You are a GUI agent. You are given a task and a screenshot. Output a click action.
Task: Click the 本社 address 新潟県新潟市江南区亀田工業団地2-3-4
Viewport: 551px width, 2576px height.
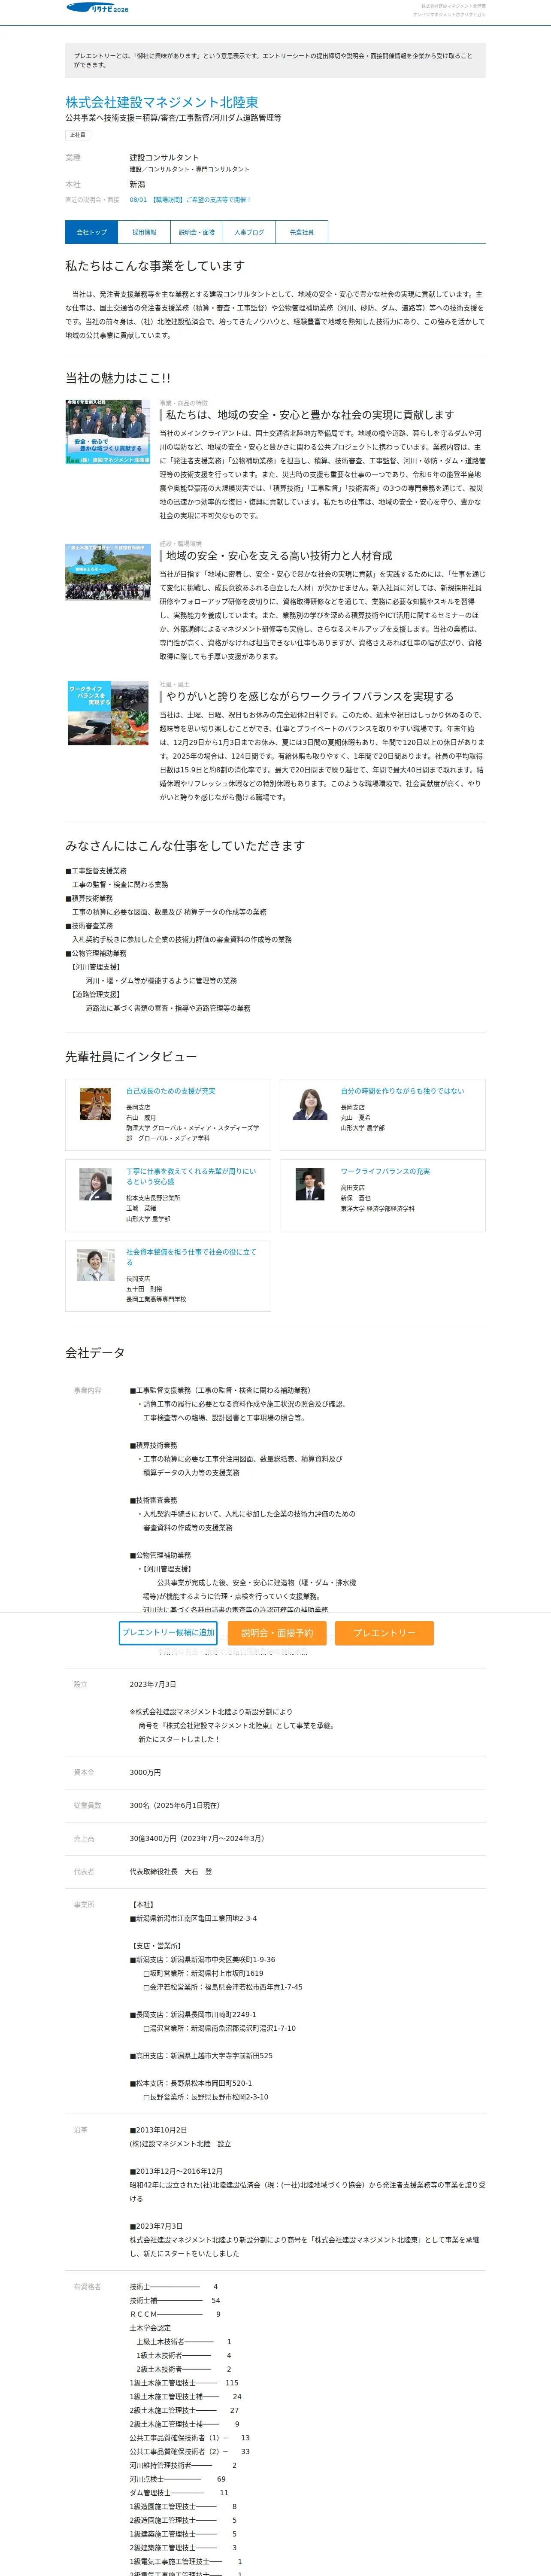tap(193, 1918)
